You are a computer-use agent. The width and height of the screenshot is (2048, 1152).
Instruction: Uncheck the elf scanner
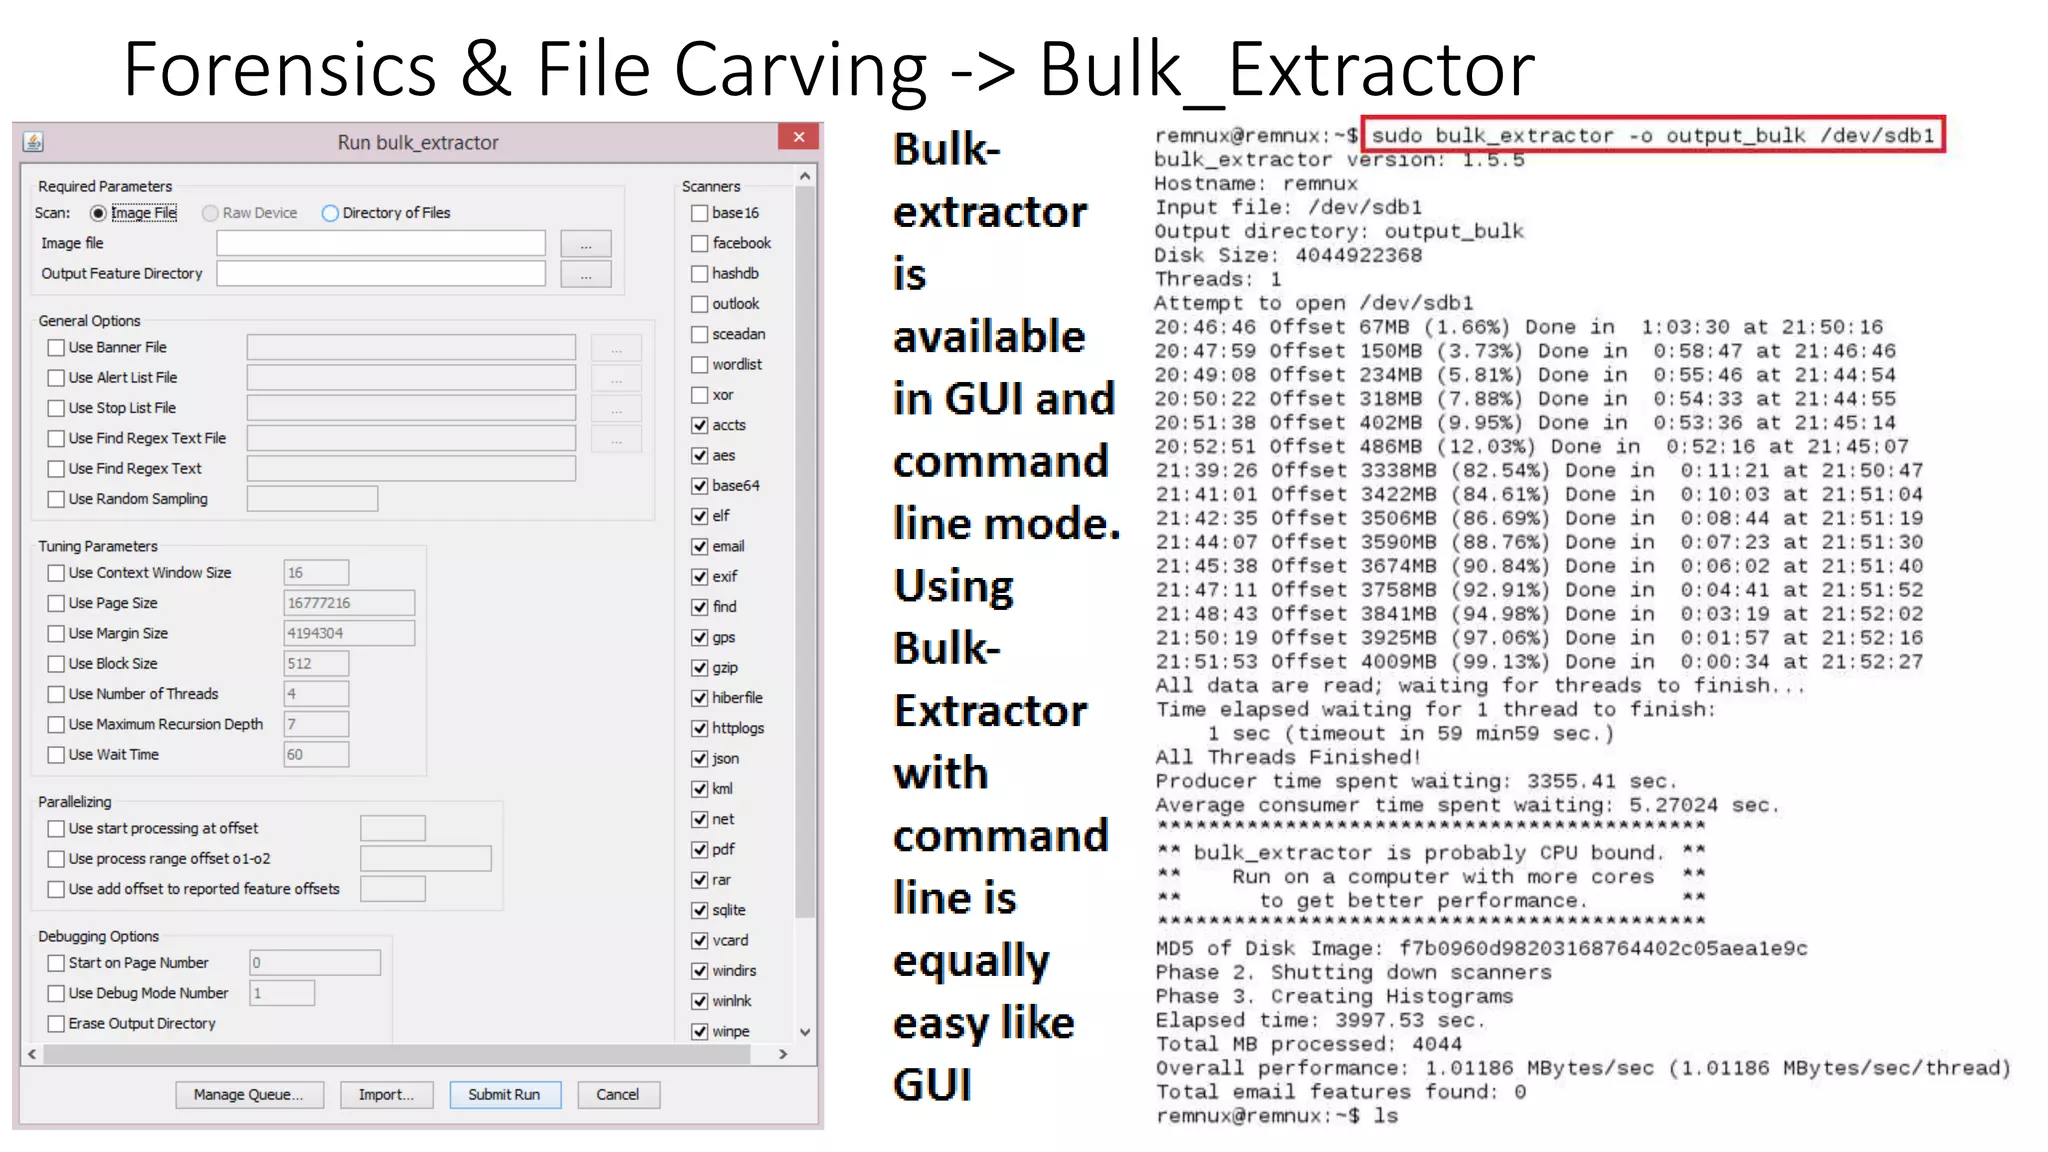700,516
